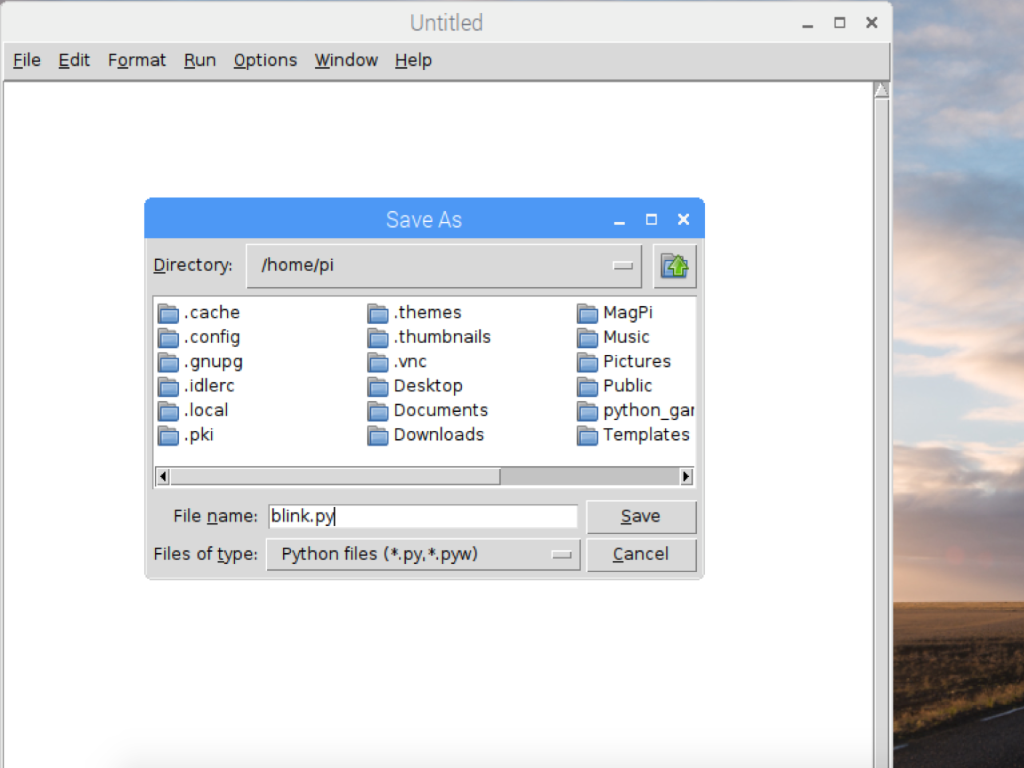The height and width of the screenshot is (768, 1024).
Task: Open the Run menu
Action: (x=200, y=61)
